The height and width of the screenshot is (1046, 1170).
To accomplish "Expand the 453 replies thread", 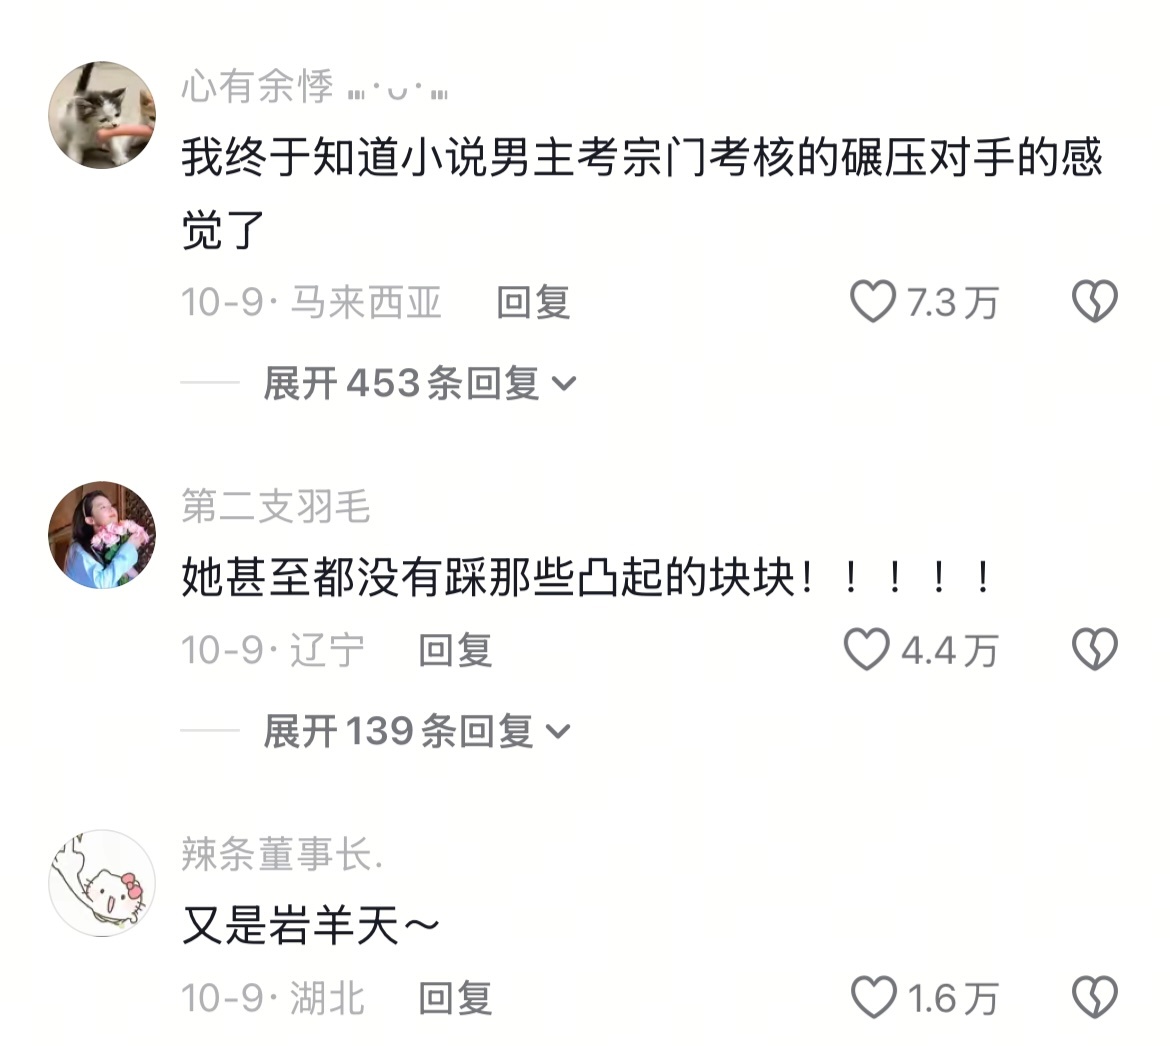I will (419, 383).
